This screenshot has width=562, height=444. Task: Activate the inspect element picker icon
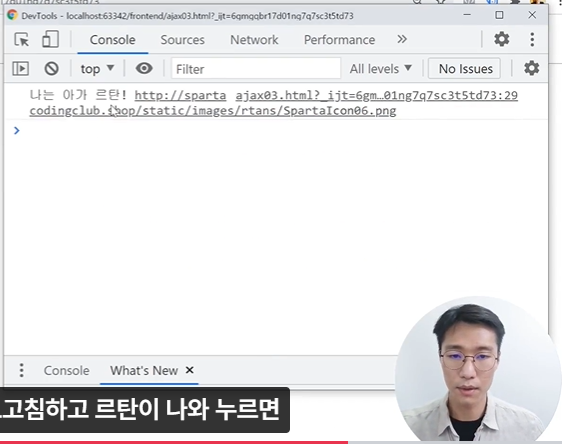(x=22, y=39)
